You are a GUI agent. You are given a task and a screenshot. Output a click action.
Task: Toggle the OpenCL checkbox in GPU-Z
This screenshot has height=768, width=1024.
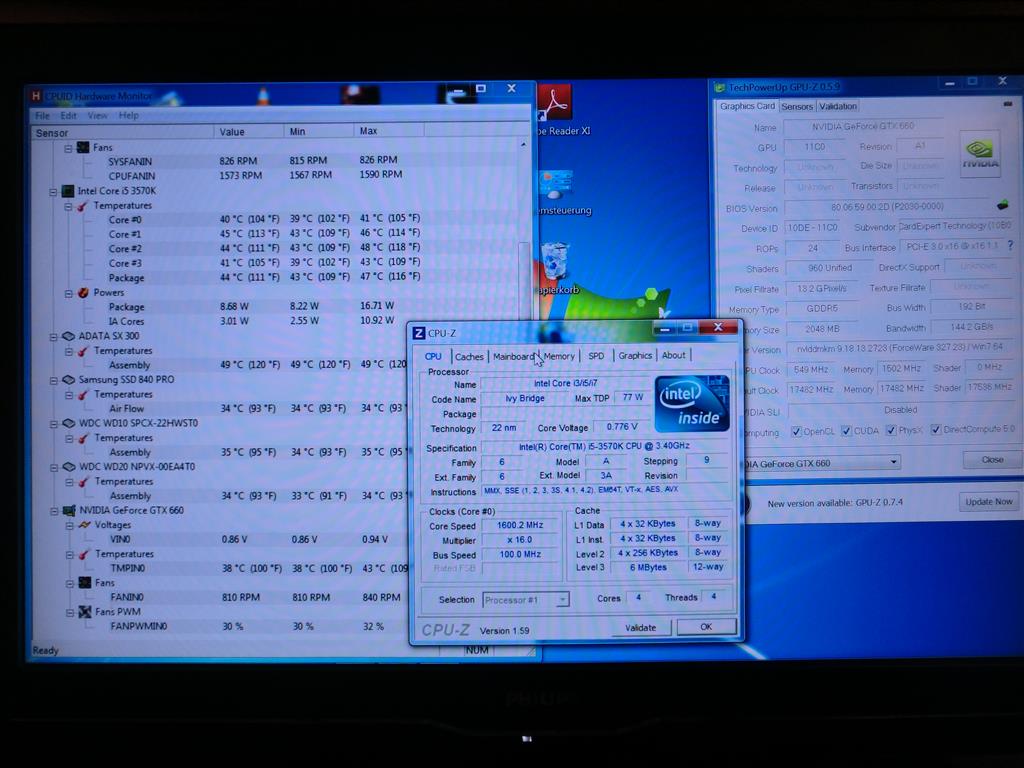tap(796, 431)
